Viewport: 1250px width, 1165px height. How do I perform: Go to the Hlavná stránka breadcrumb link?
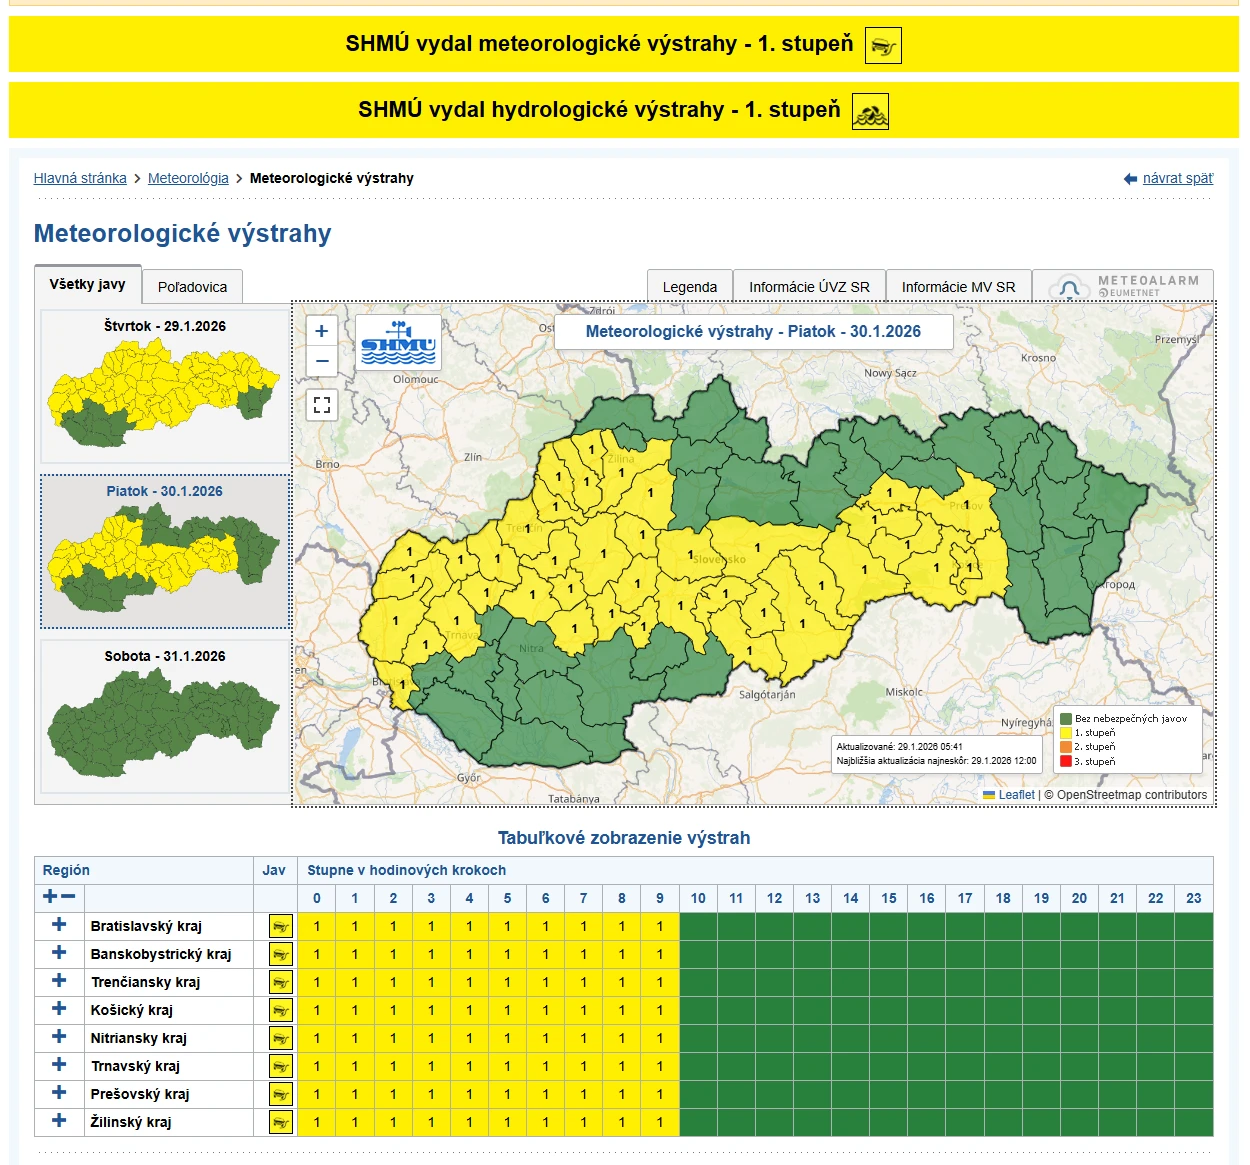pos(80,178)
